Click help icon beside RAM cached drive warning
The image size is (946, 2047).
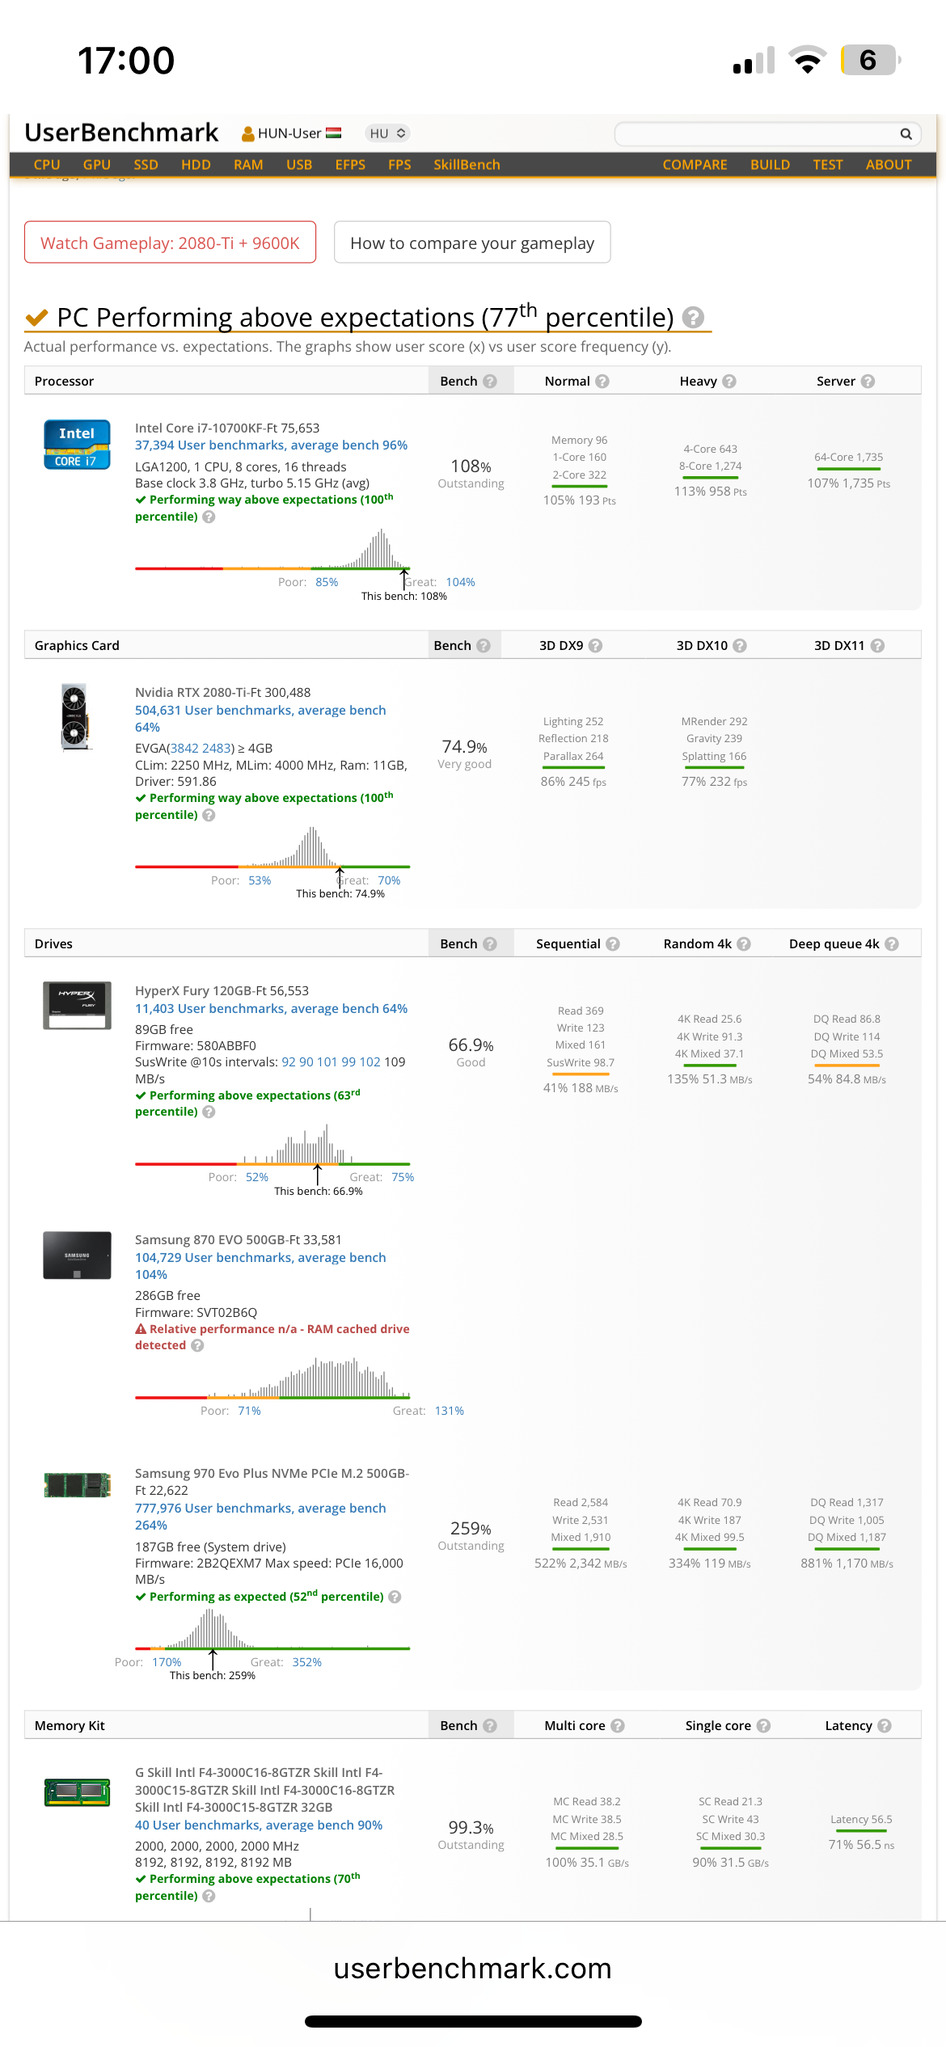[197, 1346]
